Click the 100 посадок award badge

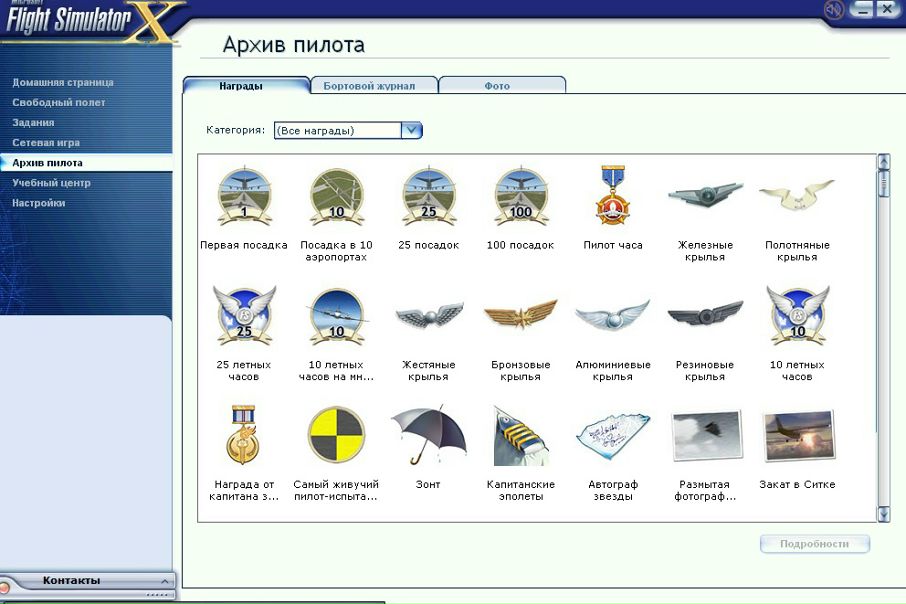521,197
